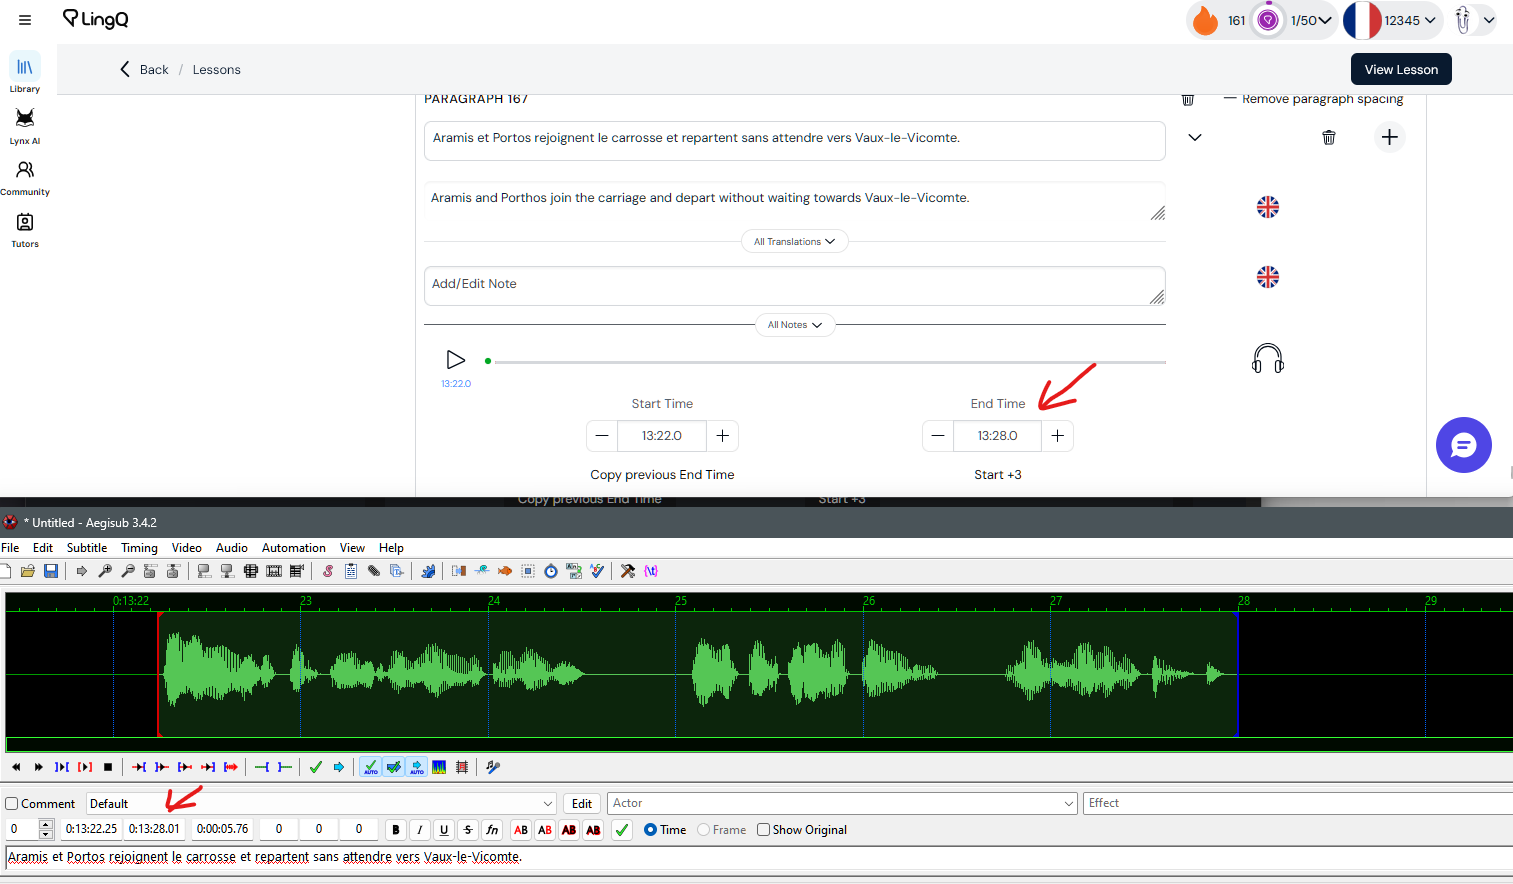The height and width of the screenshot is (884, 1513).
Task: Click the Aegisub Save subtitles icon
Action: coord(51,571)
